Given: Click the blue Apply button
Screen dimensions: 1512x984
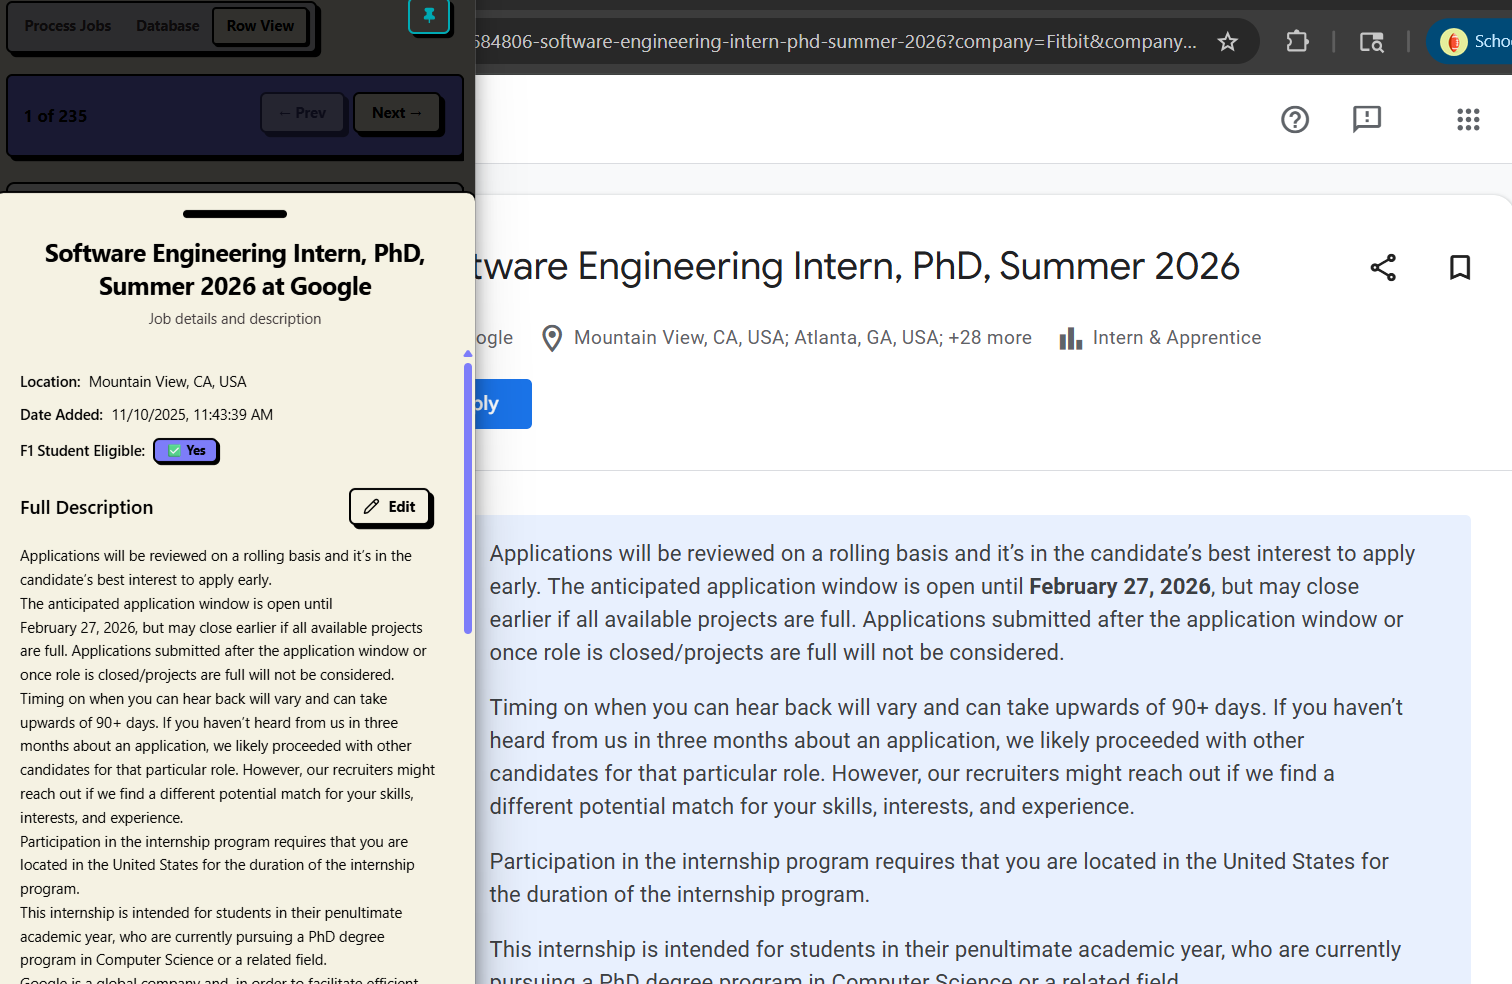Looking at the screenshot, I should tap(502, 404).
